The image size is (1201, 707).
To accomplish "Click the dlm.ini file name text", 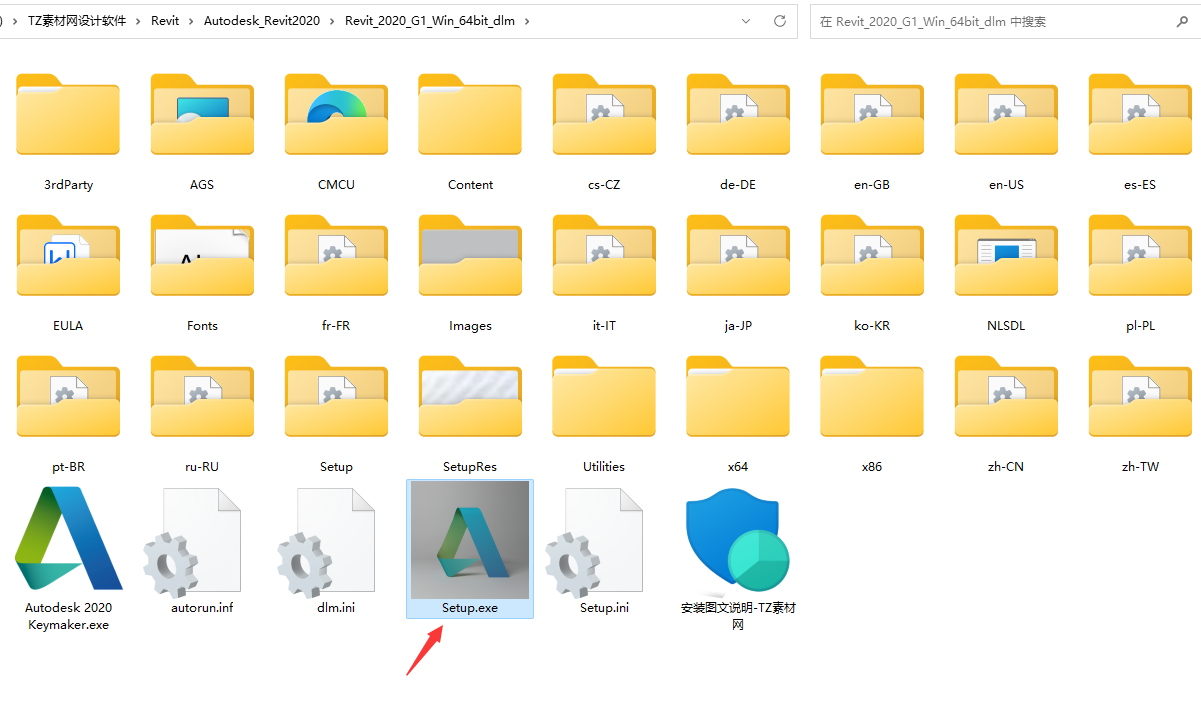I will 336,608.
